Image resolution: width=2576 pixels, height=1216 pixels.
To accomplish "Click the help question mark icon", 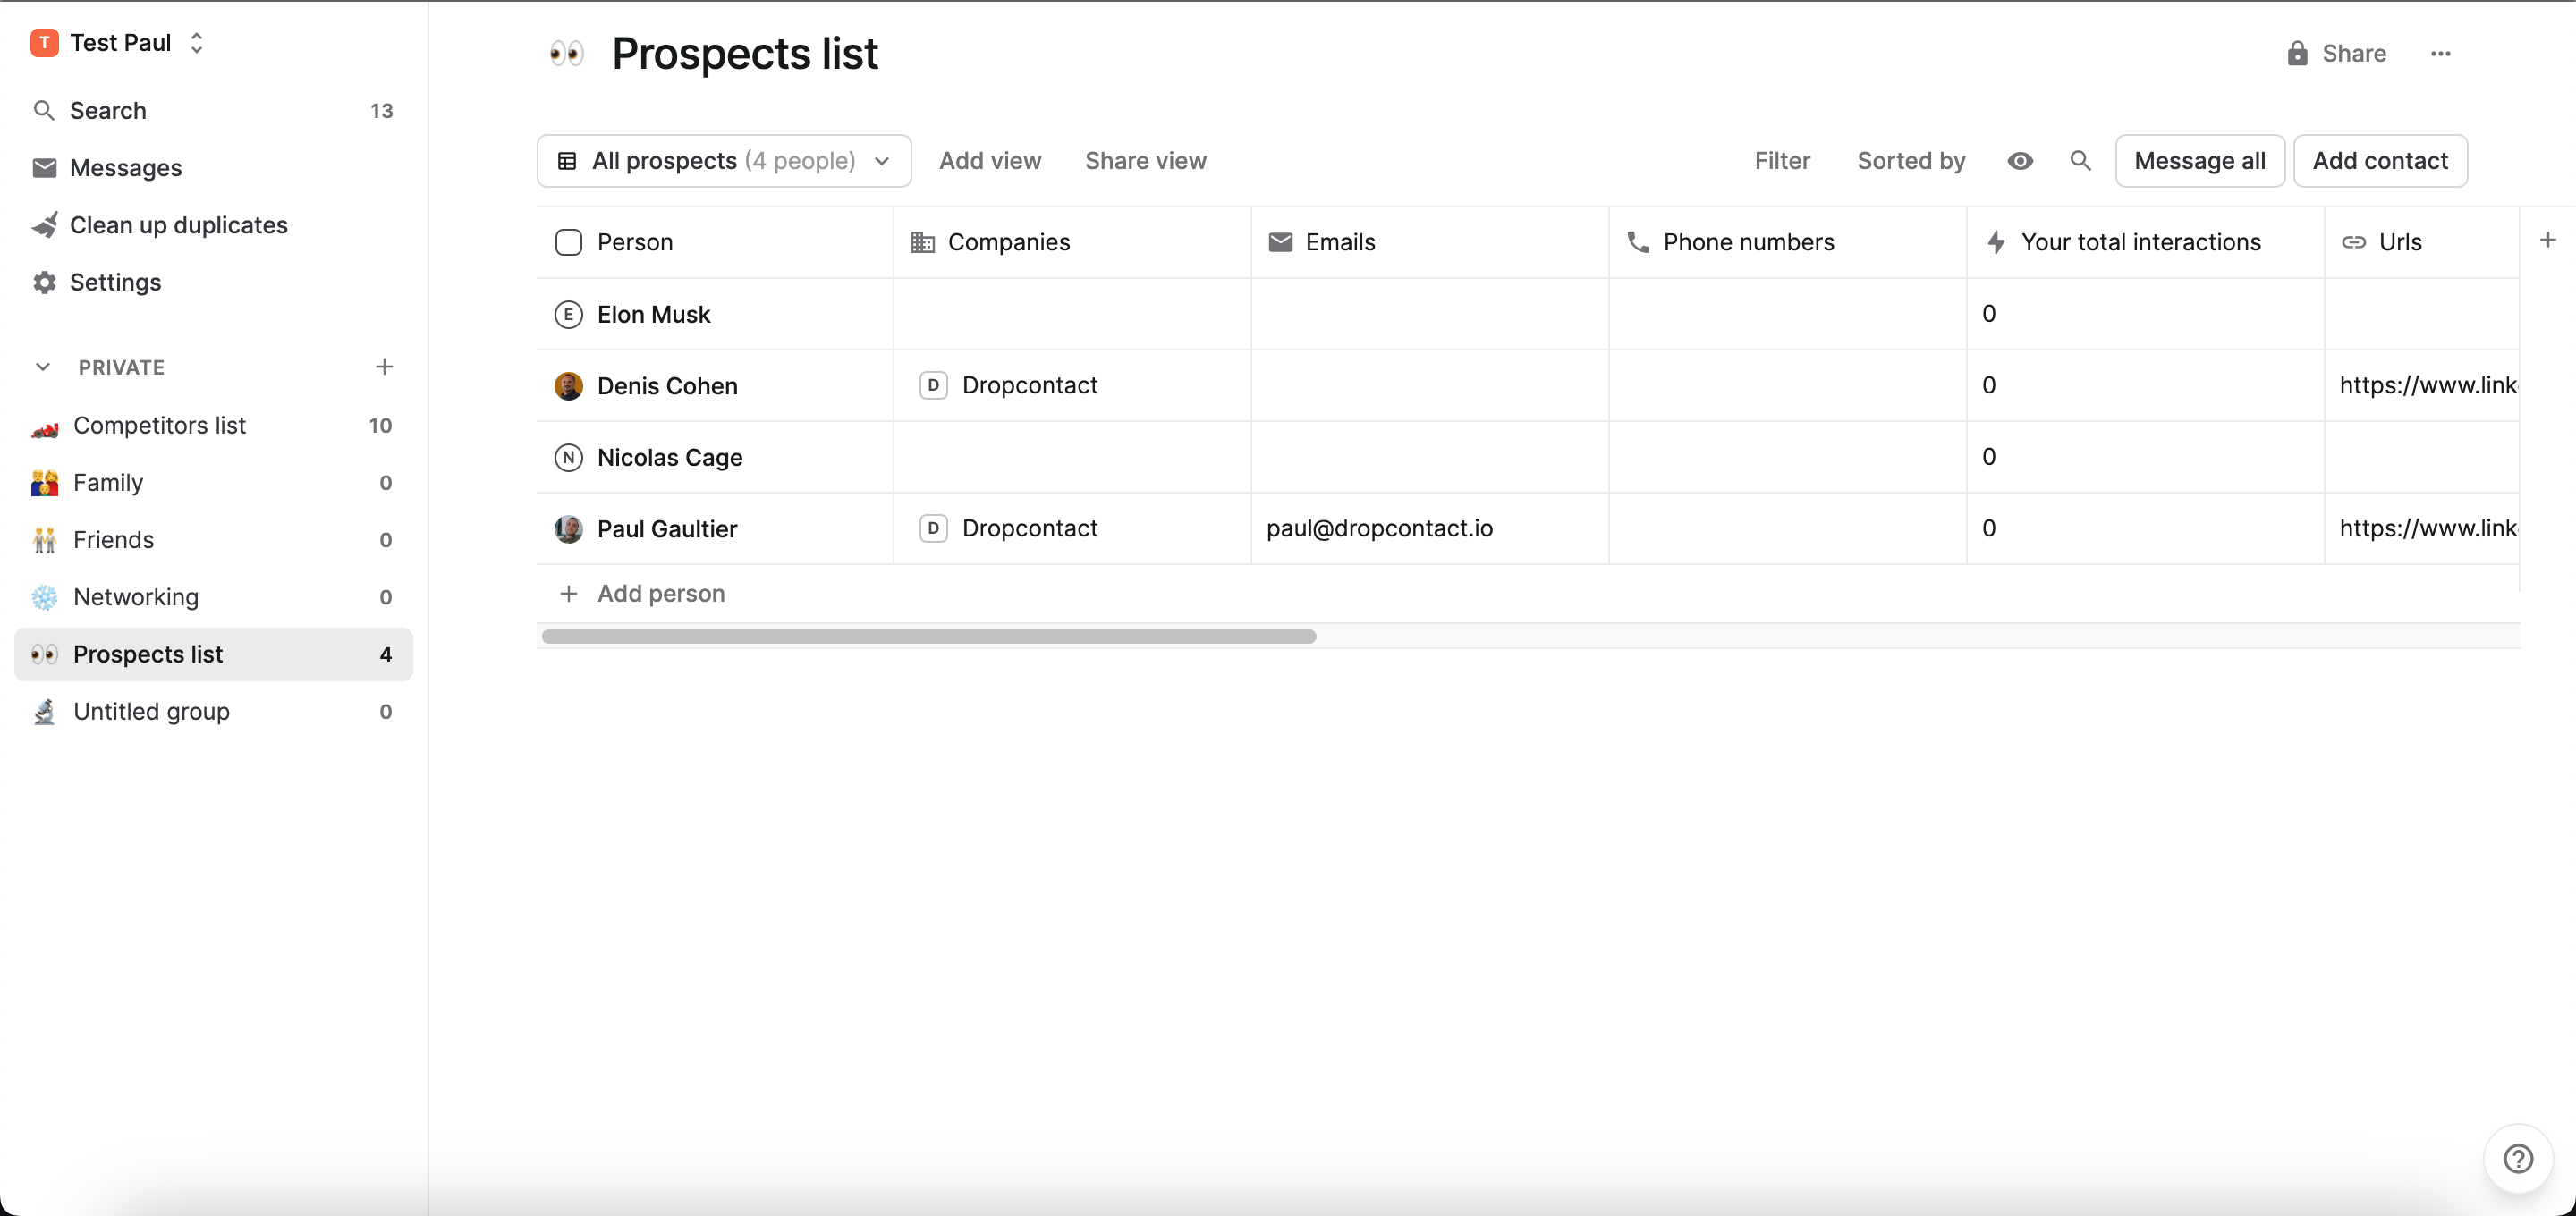I will tap(2517, 1158).
